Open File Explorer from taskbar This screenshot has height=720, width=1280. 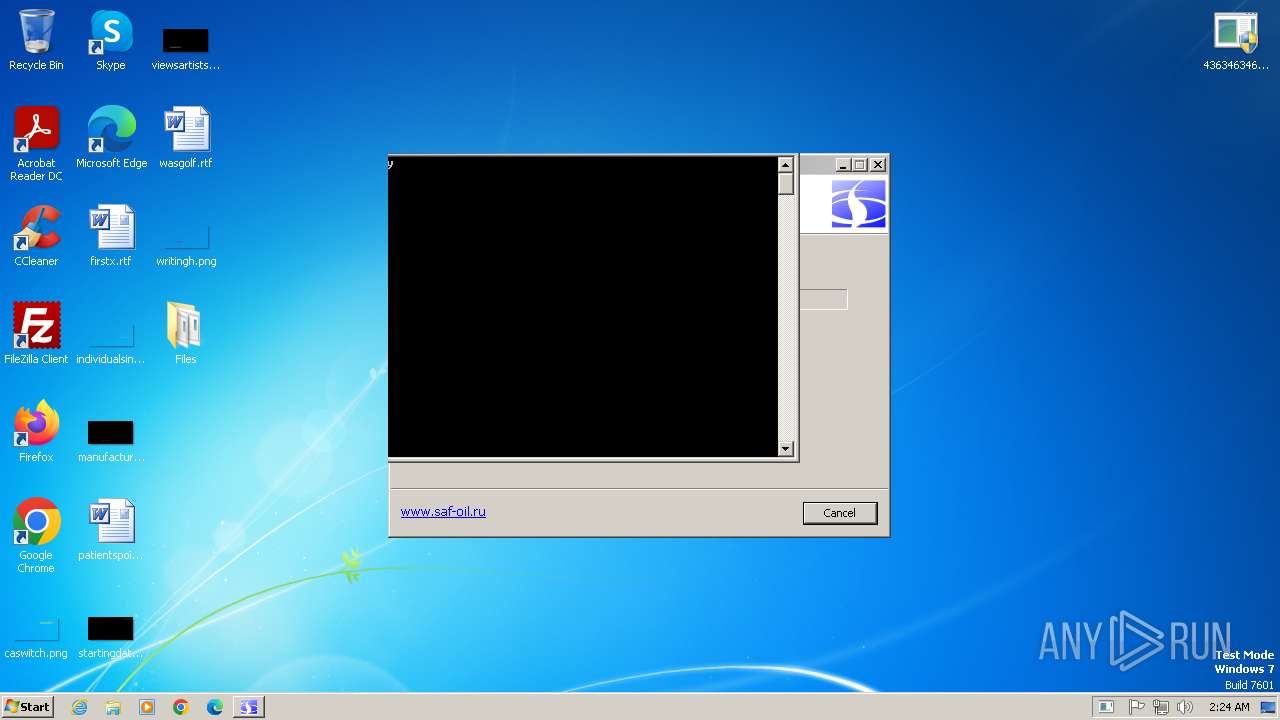click(113, 707)
